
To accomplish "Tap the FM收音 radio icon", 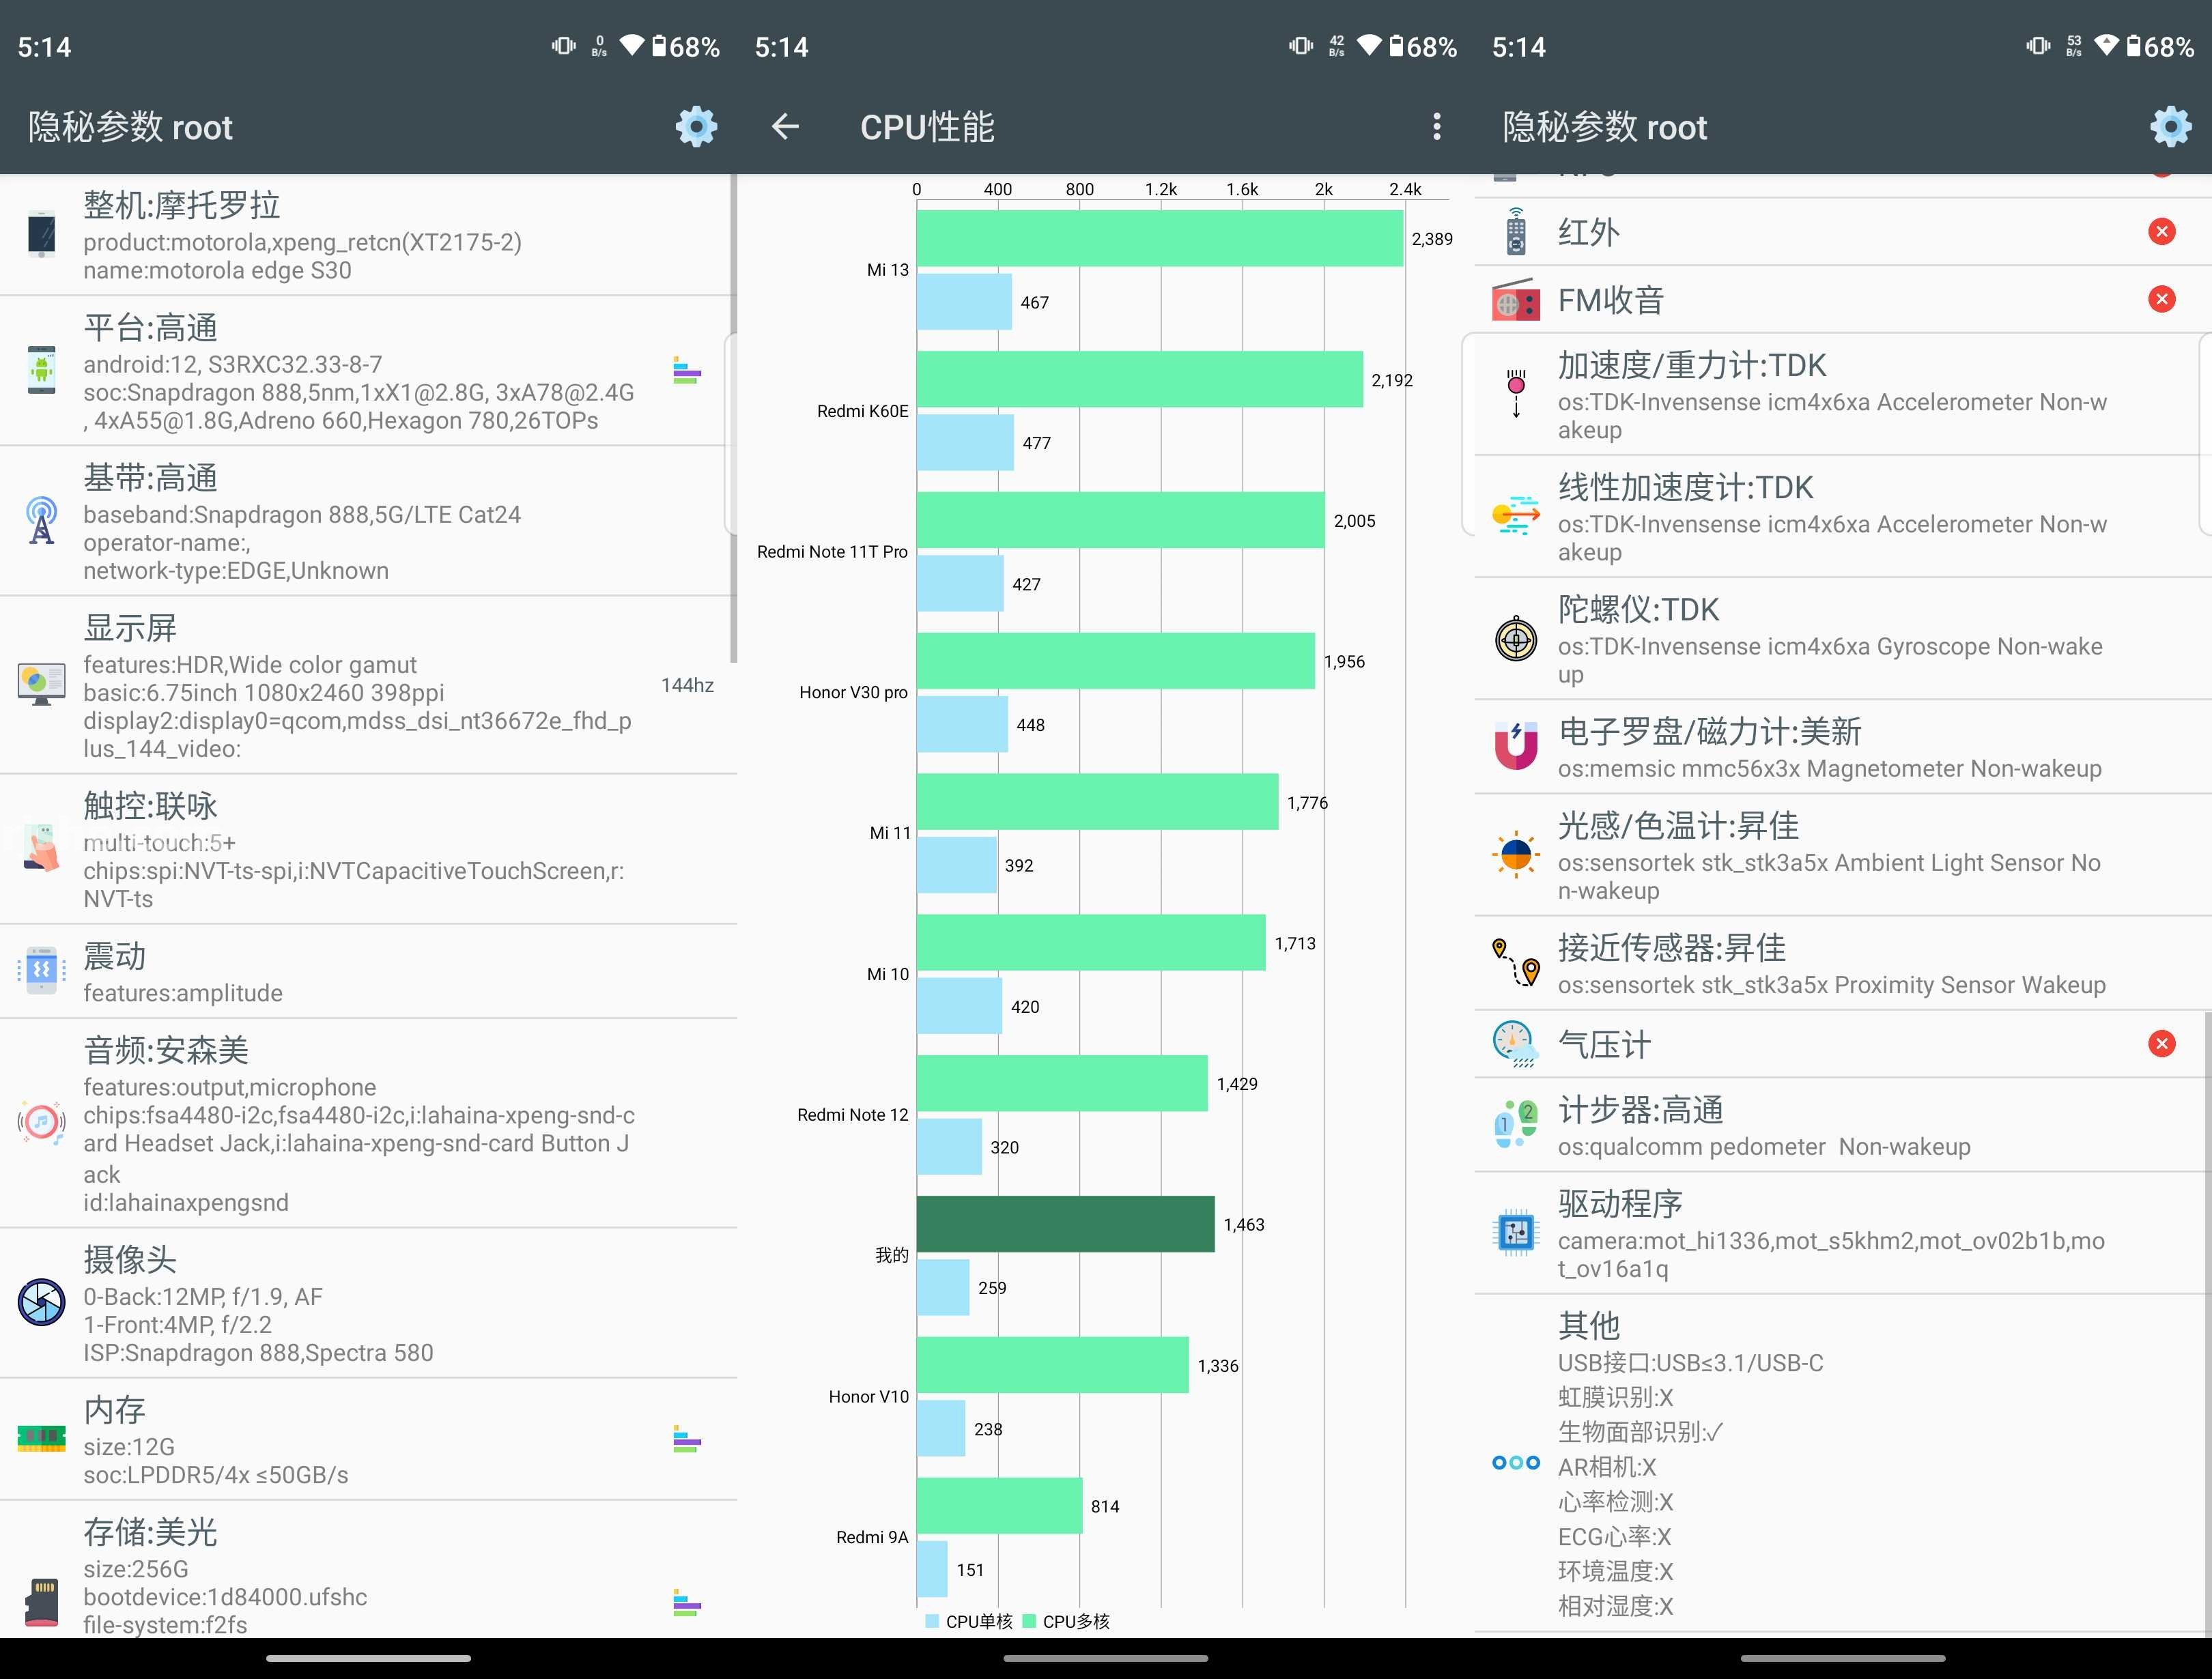I will 1516,300.
